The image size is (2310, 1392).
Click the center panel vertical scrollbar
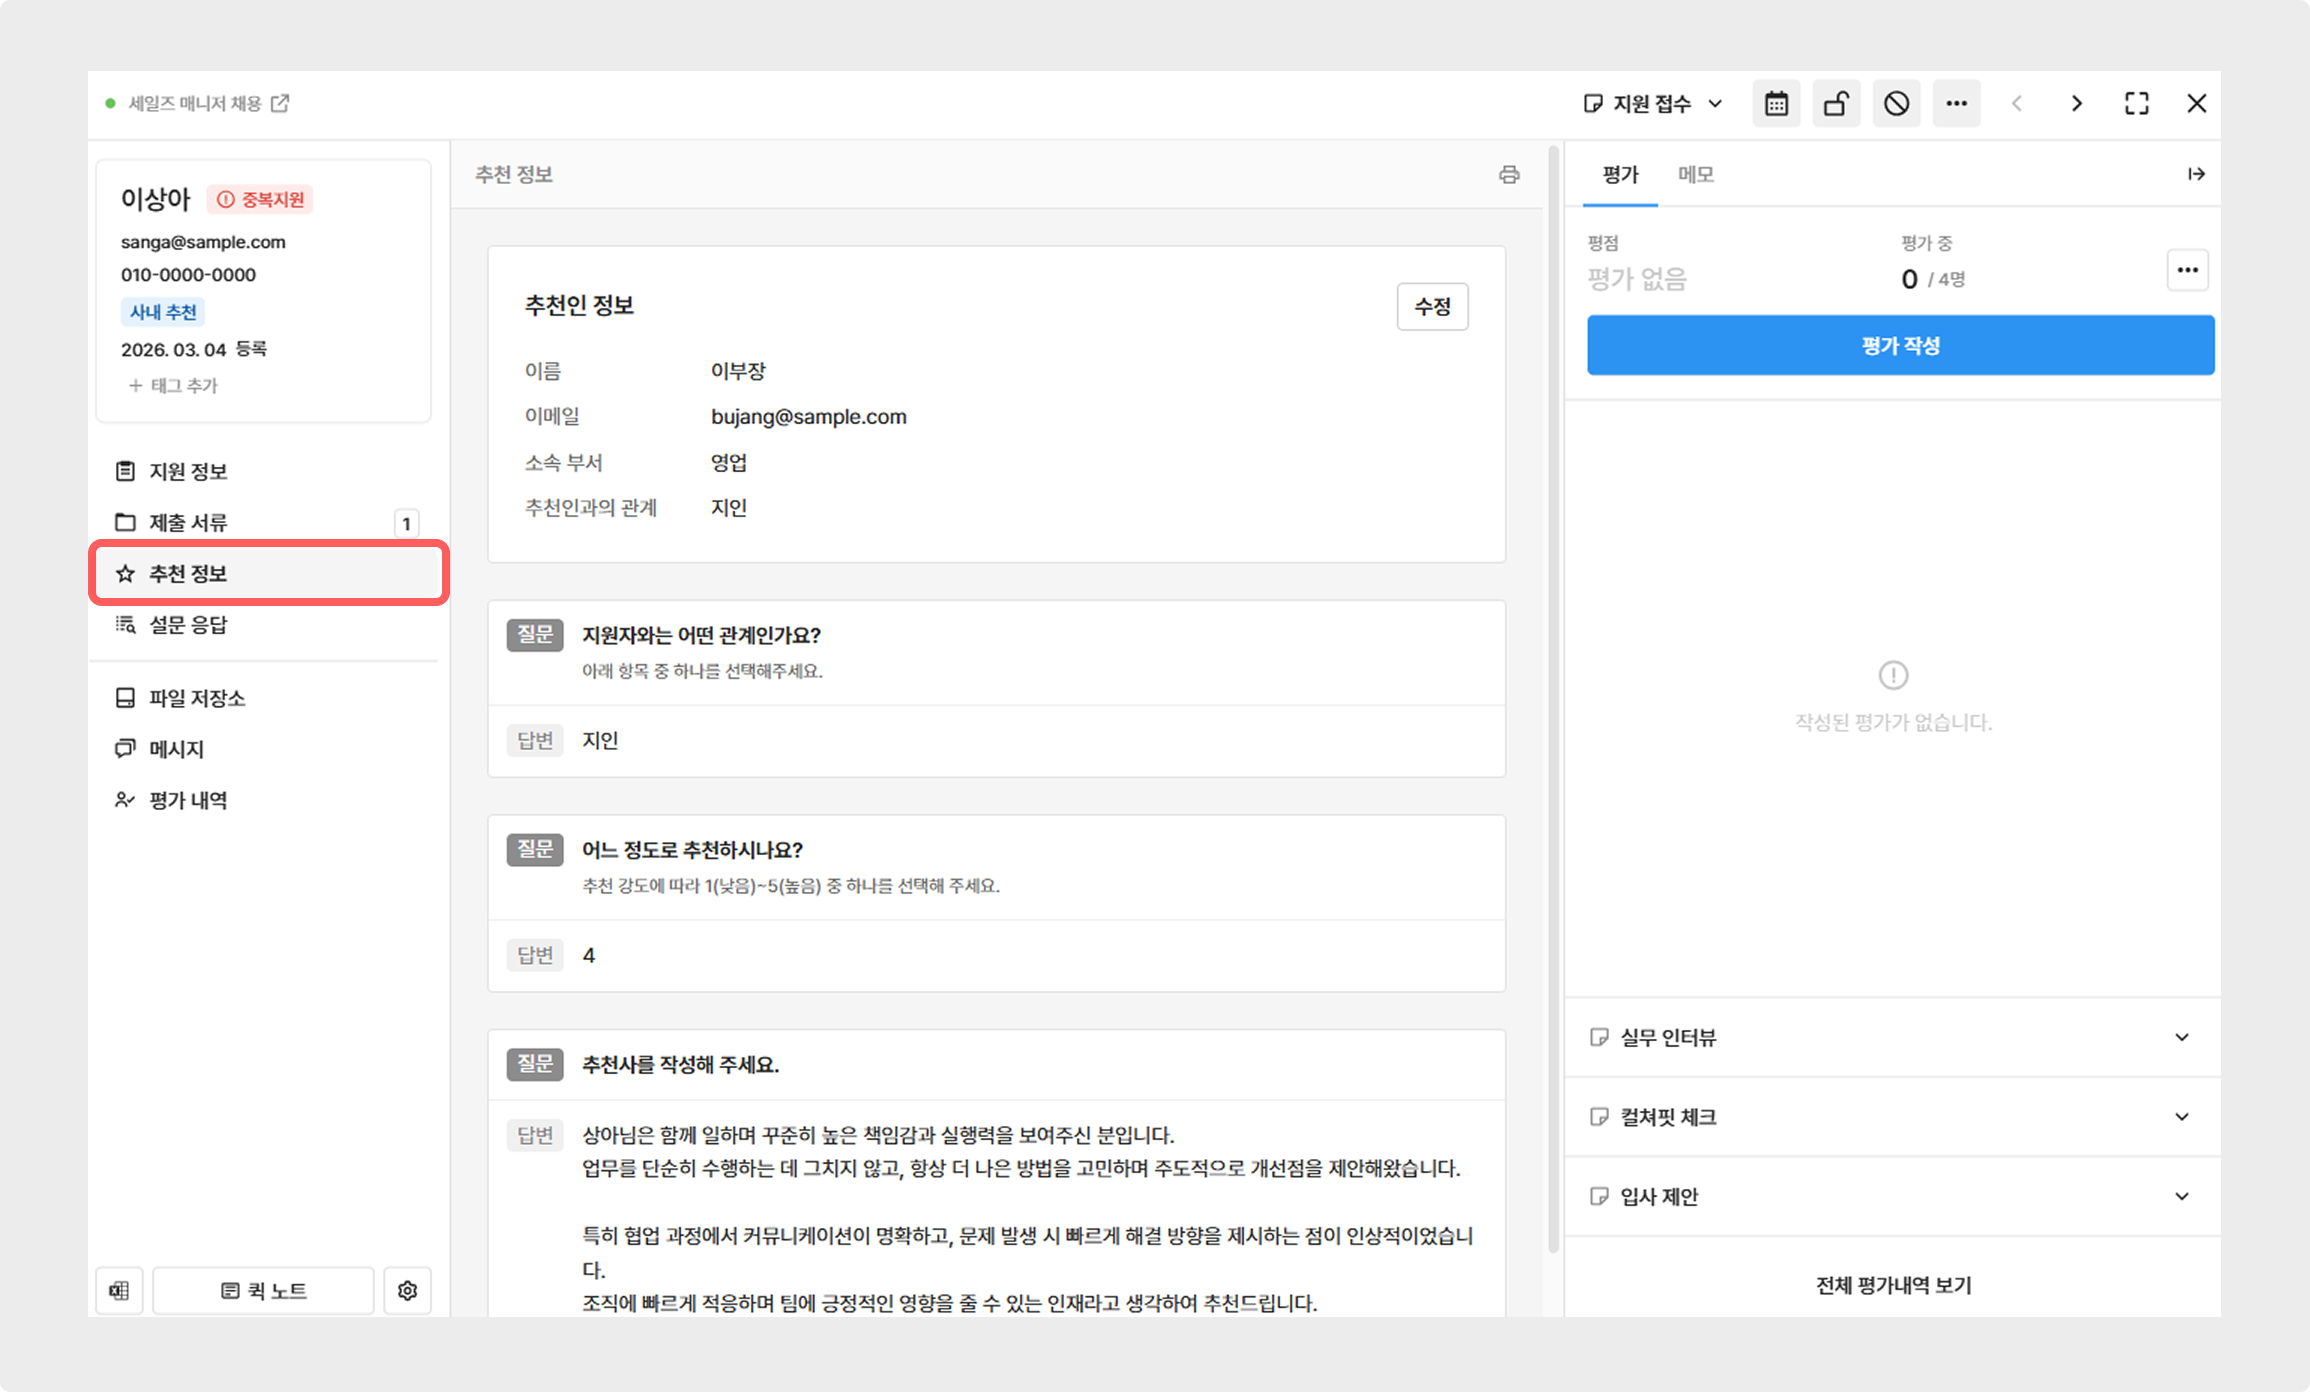(1553, 700)
